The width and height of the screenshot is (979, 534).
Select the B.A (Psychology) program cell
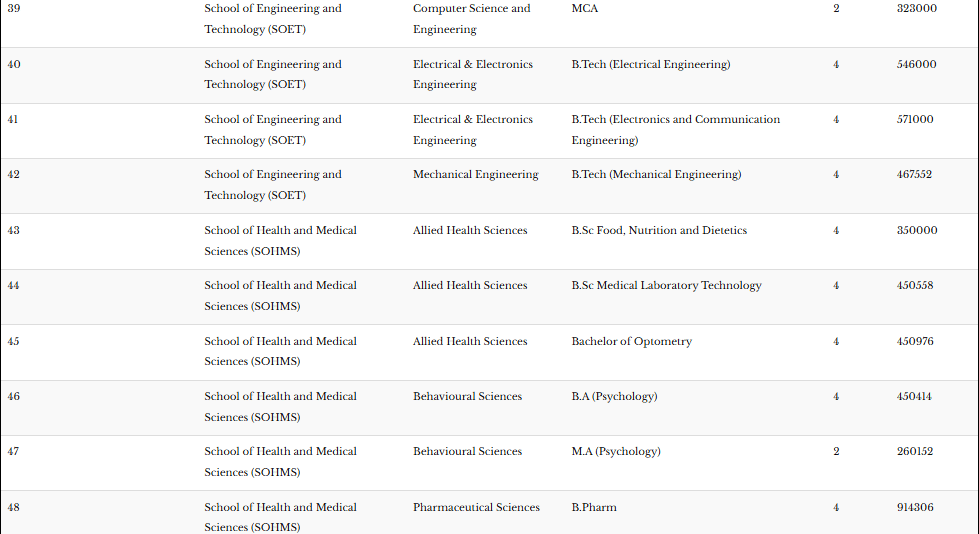(x=614, y=397)
